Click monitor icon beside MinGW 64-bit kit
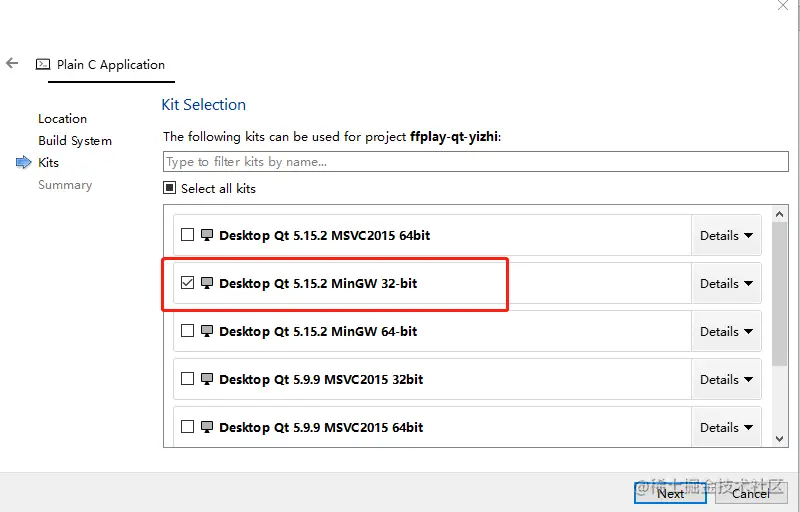 click(207, 332)
